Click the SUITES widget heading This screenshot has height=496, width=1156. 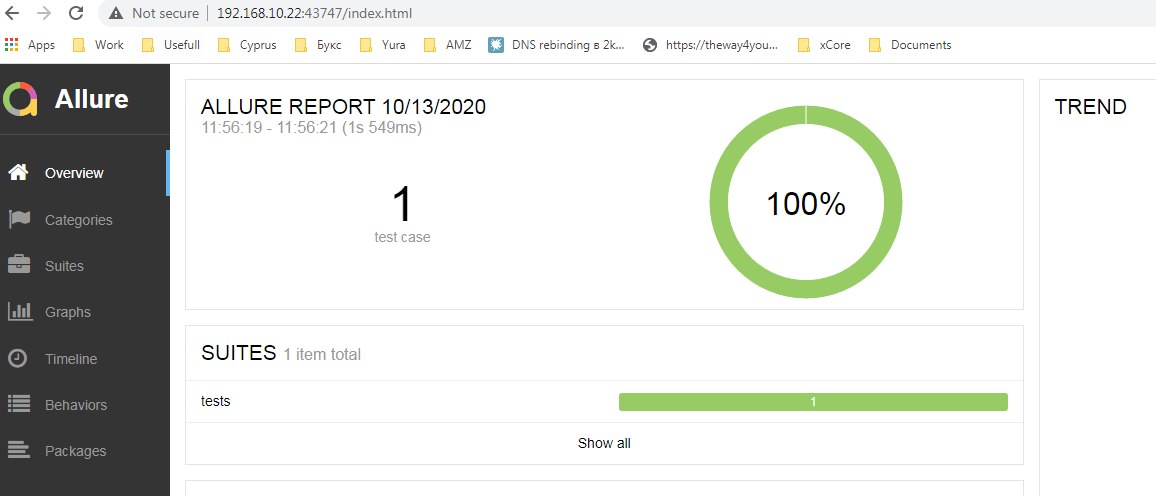click(238, 352)
